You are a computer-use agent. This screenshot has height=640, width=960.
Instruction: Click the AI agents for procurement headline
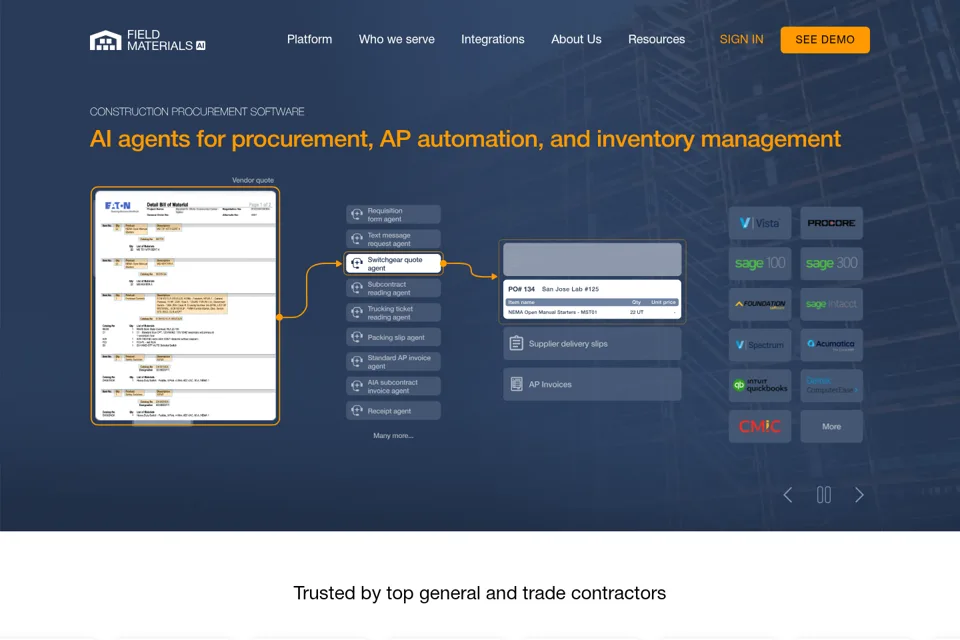(465, 139)
